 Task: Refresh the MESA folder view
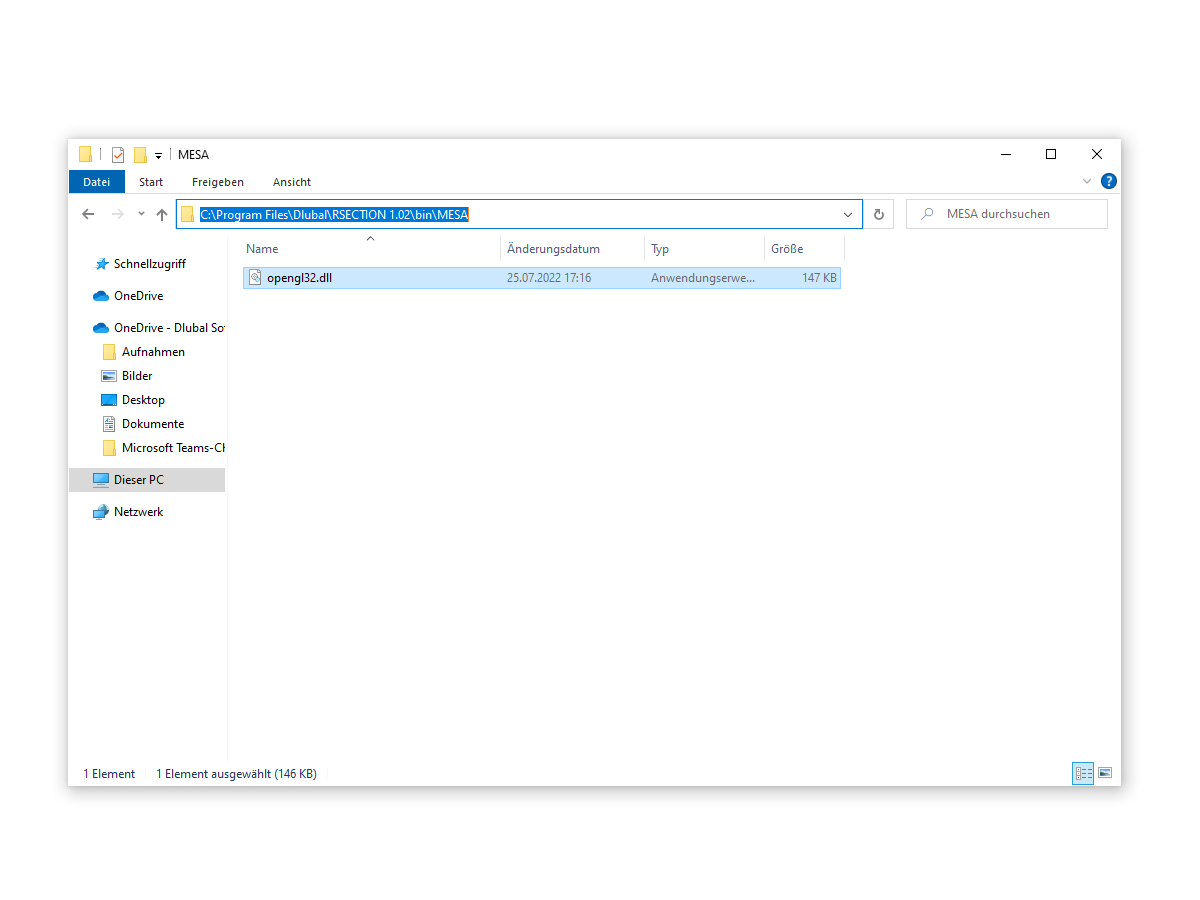878,213
